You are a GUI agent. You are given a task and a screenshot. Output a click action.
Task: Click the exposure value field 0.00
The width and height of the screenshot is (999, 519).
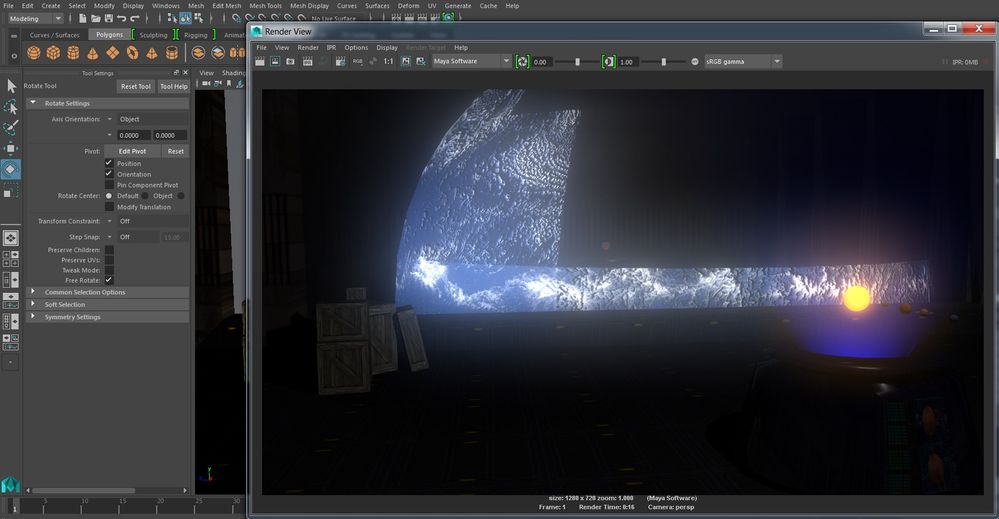coord(542,62)
